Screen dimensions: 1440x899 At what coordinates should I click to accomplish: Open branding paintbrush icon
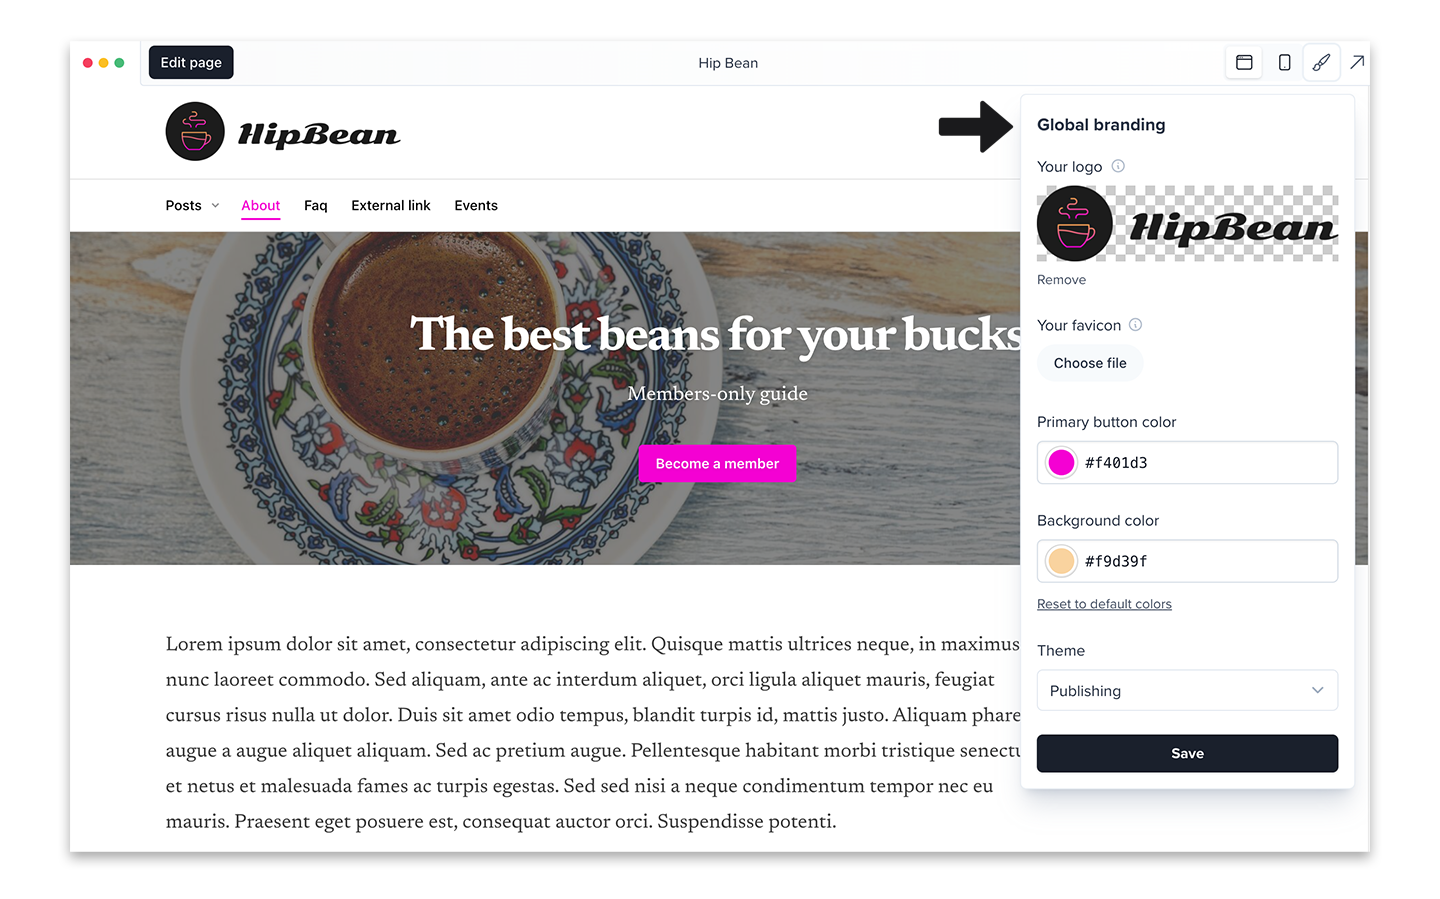pyautogui.click(x=1321, y=62)
